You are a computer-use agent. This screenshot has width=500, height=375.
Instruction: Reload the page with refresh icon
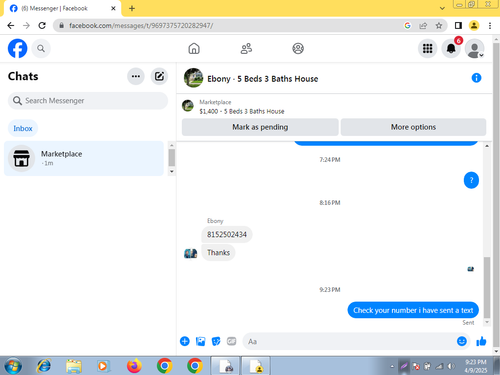tap(42, 26)
